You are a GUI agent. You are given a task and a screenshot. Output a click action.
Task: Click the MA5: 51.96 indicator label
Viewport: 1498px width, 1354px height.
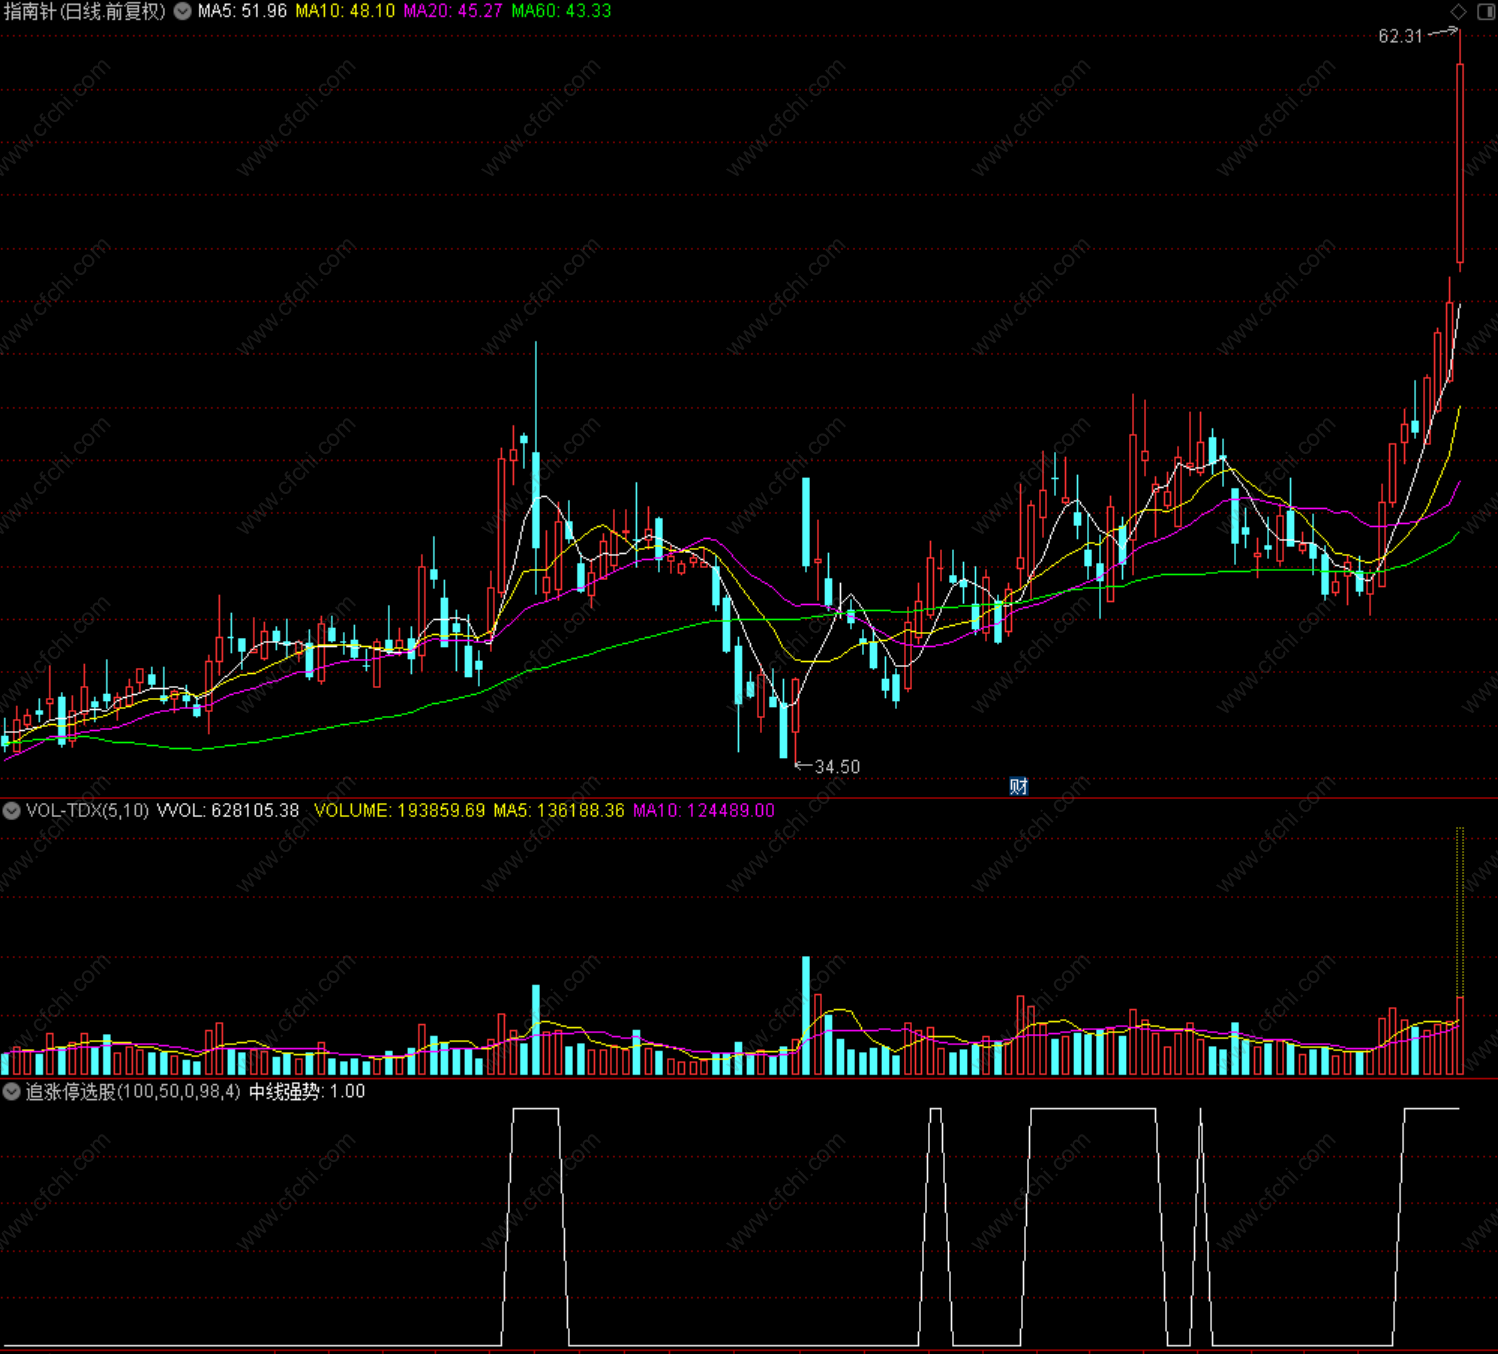pyautogui.click(x=242, y=11)
